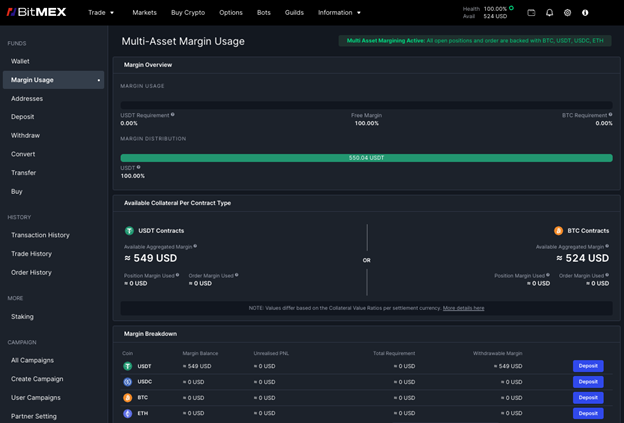The image size is (624, 423).
Task: Click the theme contrast icon
Action: pyautogui.click(x=585, y=13)
